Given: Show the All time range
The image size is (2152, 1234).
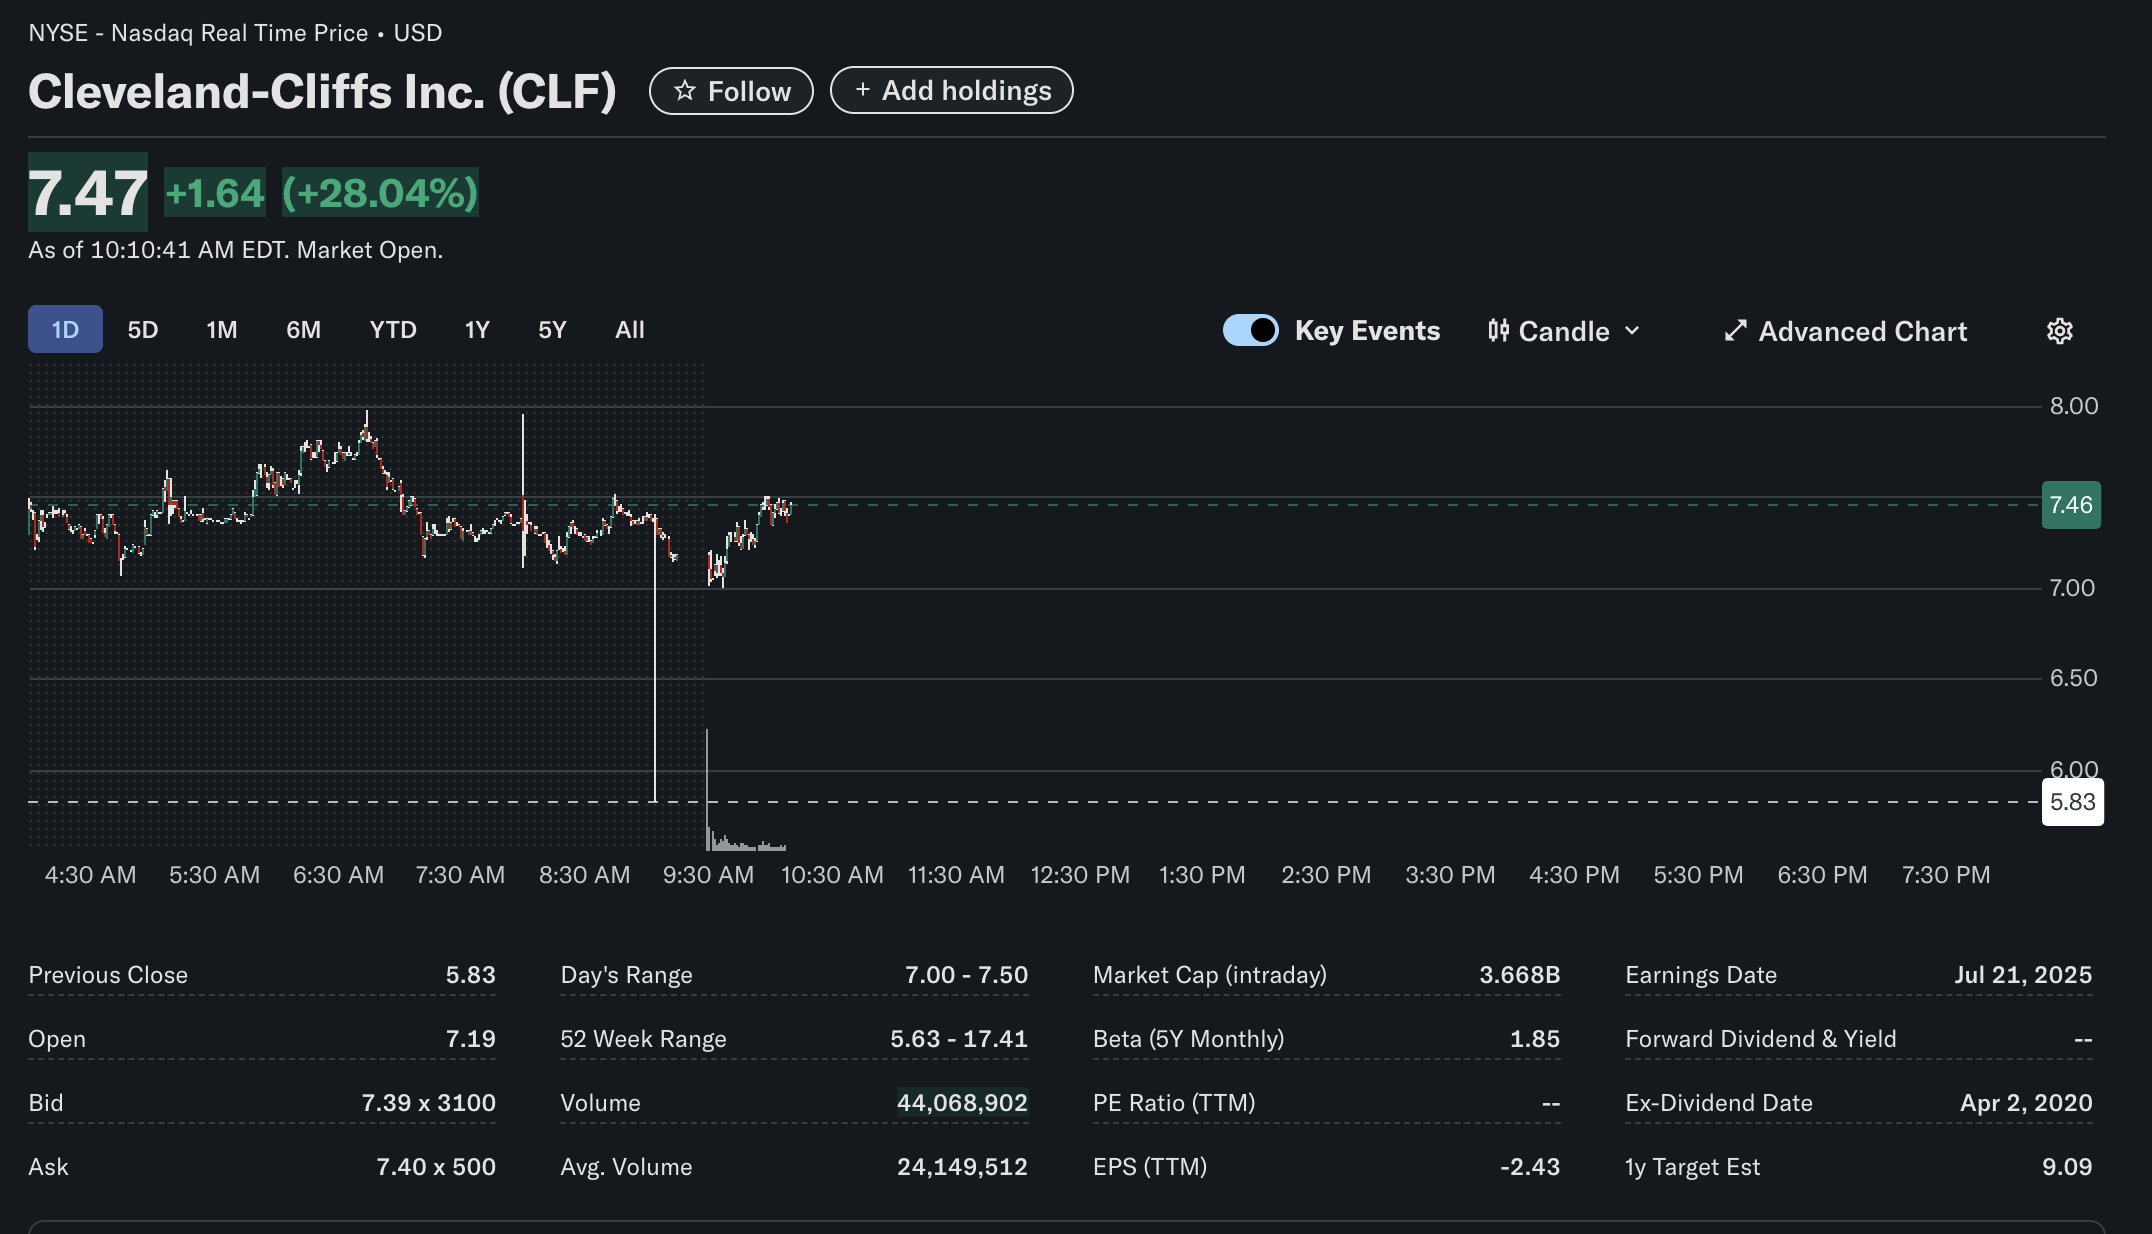Looking at the screenshot, I should 630,329.
